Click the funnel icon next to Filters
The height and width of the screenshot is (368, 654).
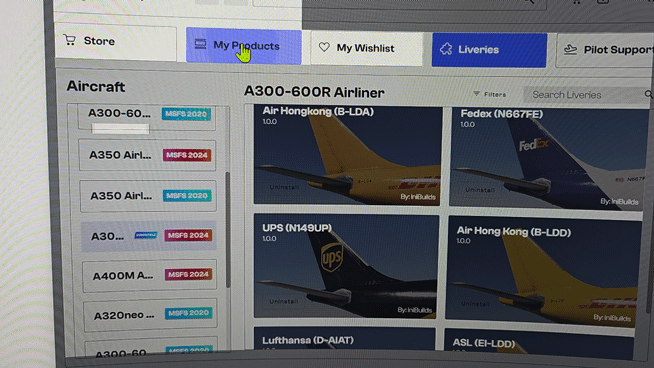(x=476, y=94)
